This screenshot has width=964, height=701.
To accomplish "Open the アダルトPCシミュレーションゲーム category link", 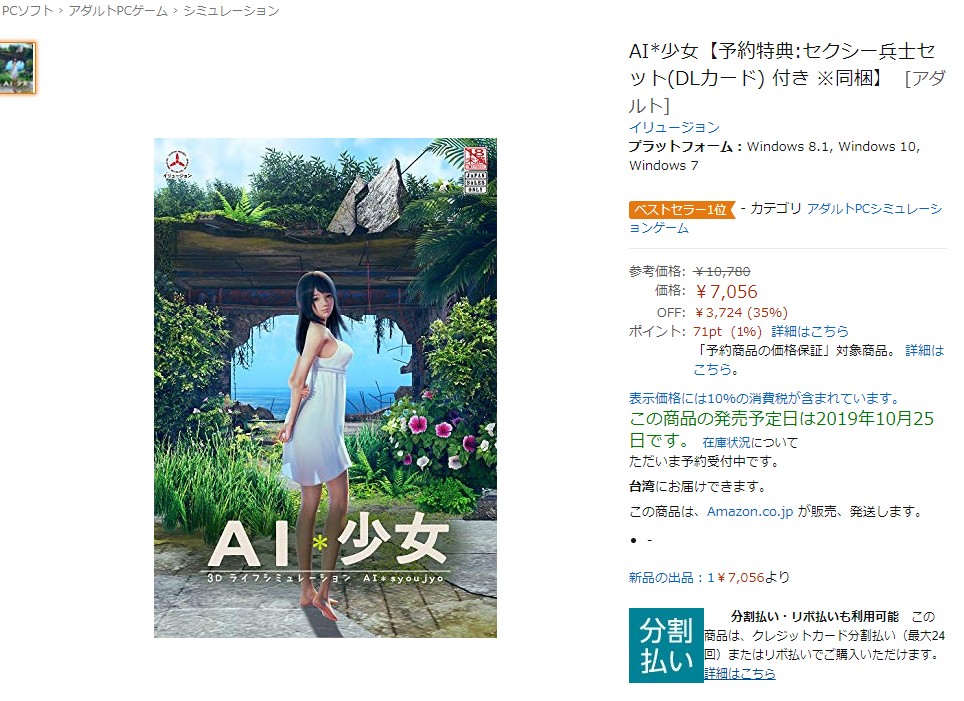I will point(785,218).
